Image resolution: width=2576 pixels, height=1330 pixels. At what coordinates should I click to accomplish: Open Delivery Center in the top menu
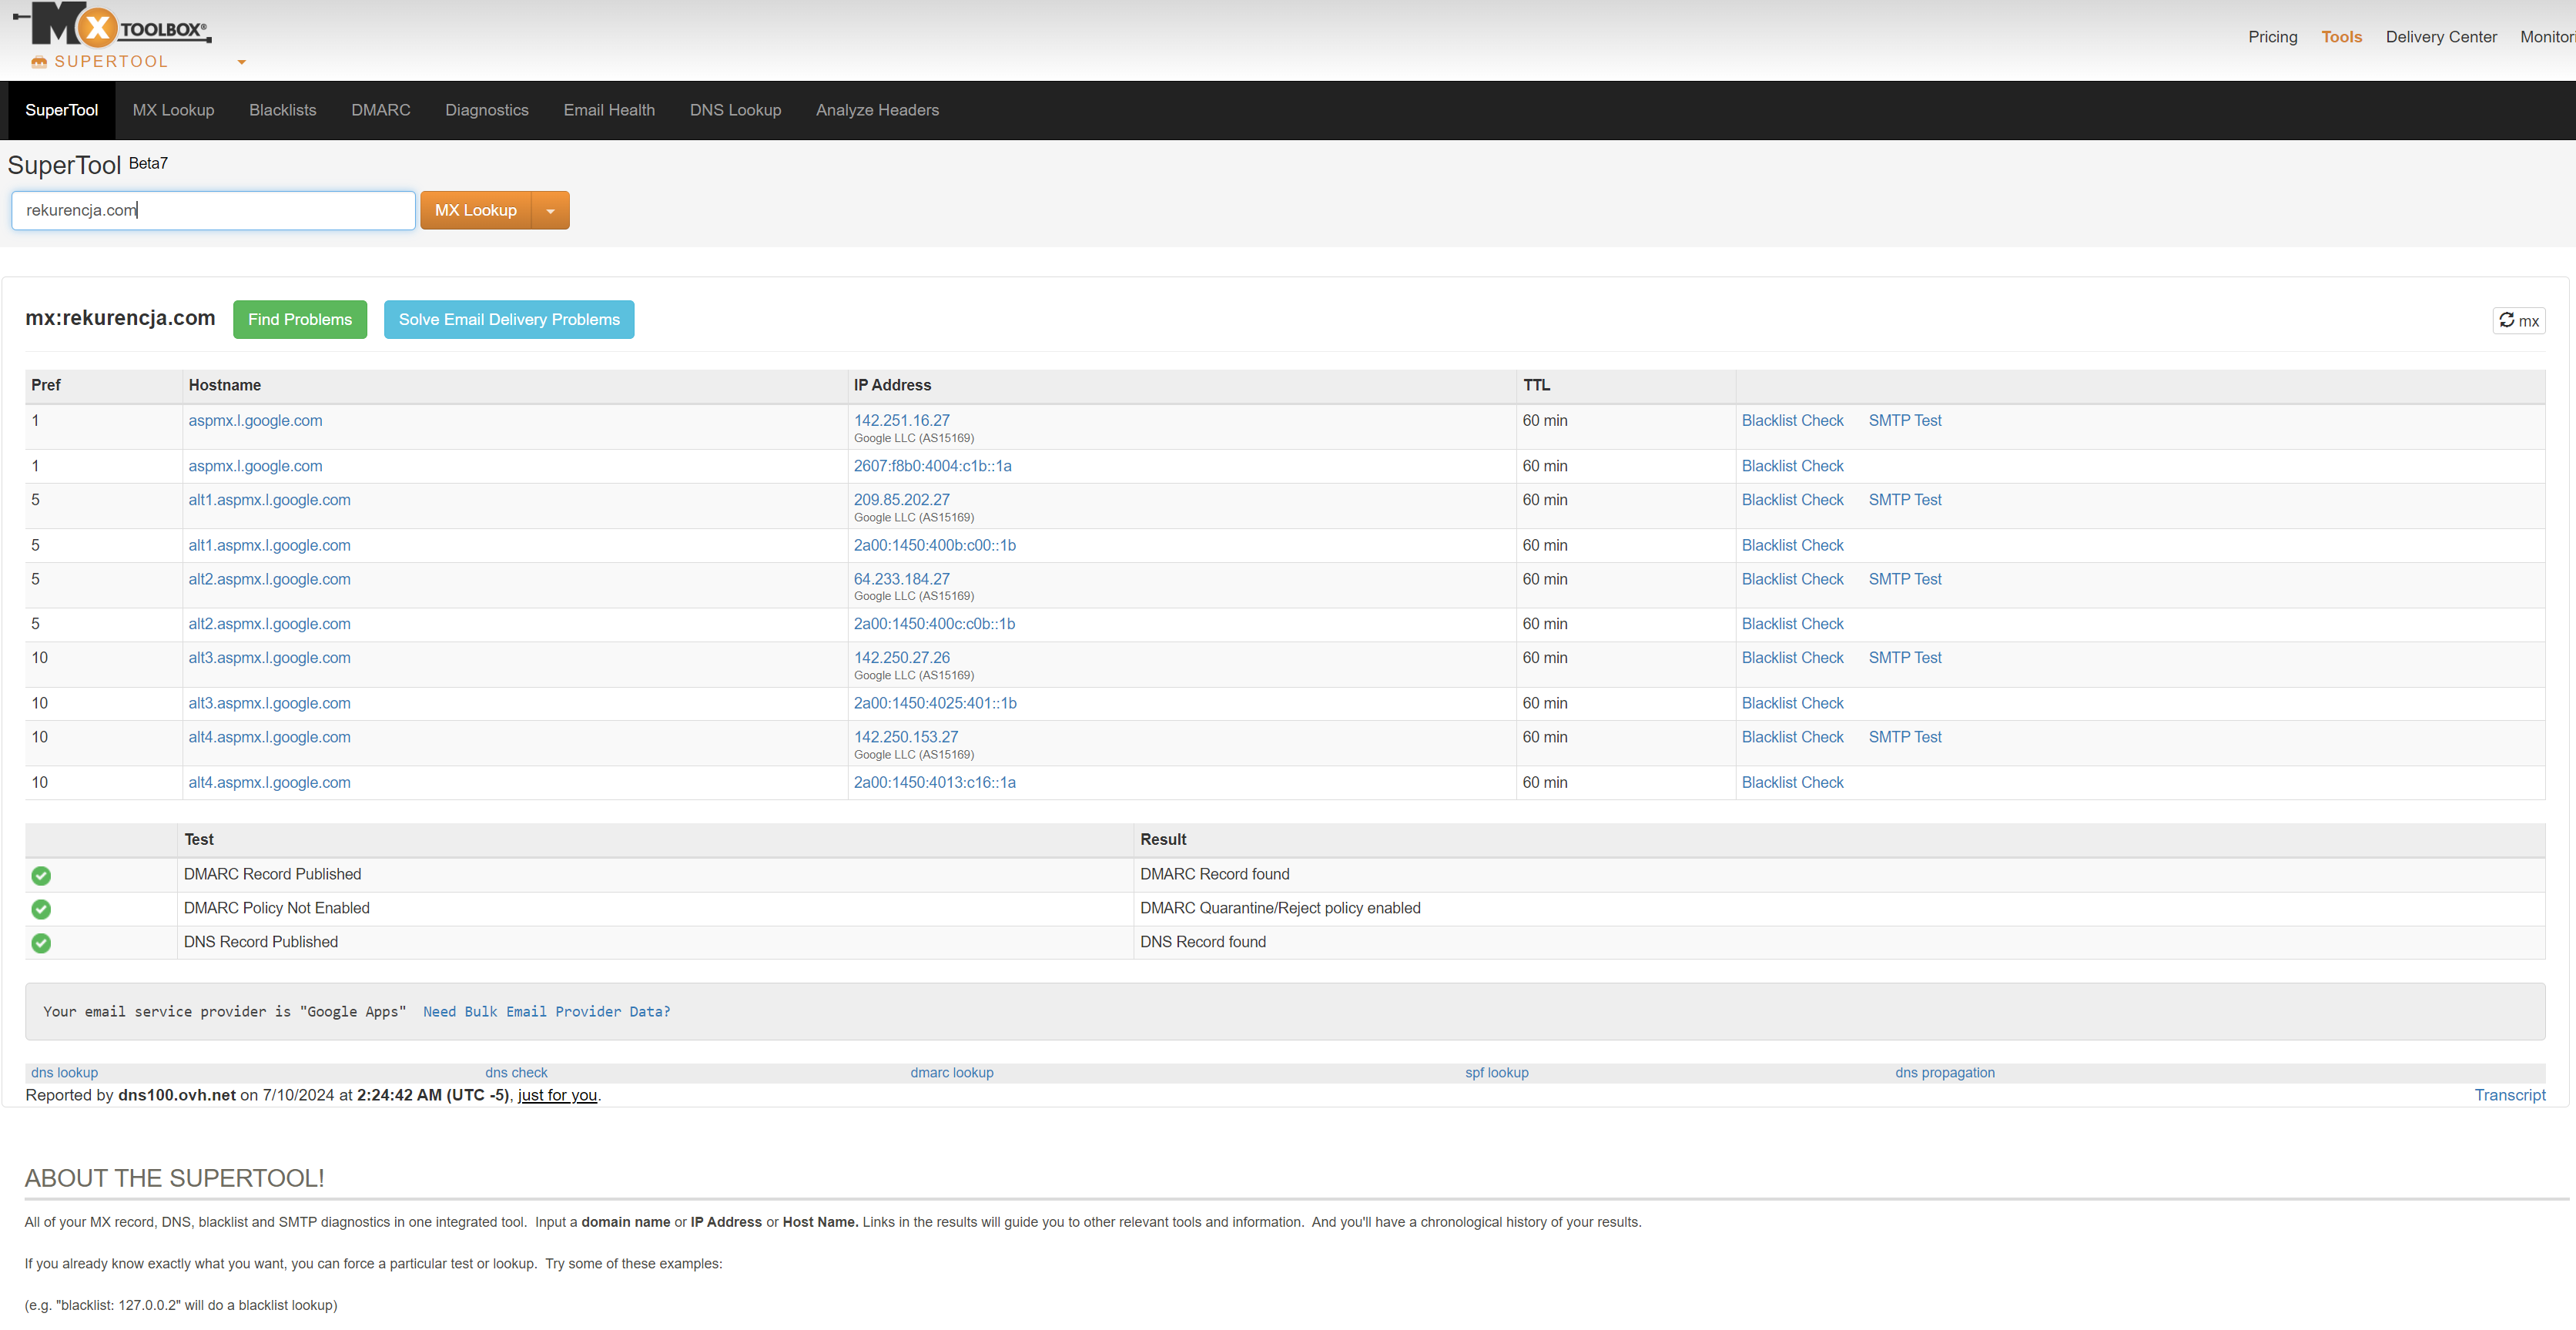(x=2440, y=37)
